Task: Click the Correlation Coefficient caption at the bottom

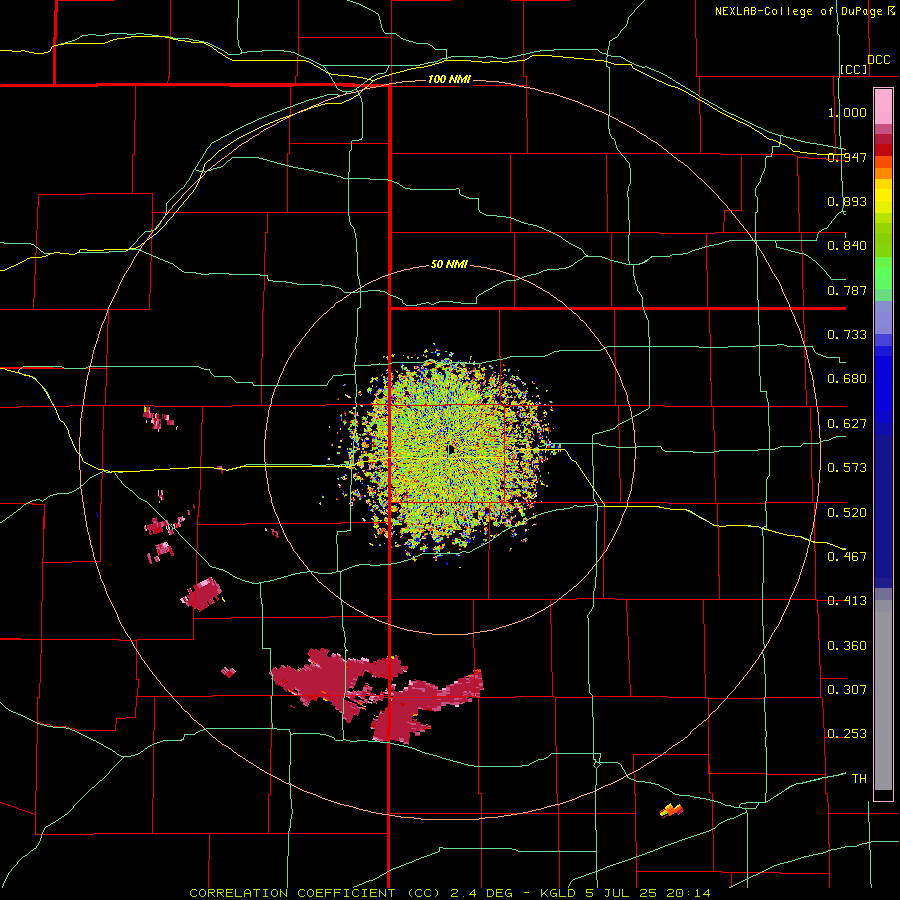Action: point(450,893)
